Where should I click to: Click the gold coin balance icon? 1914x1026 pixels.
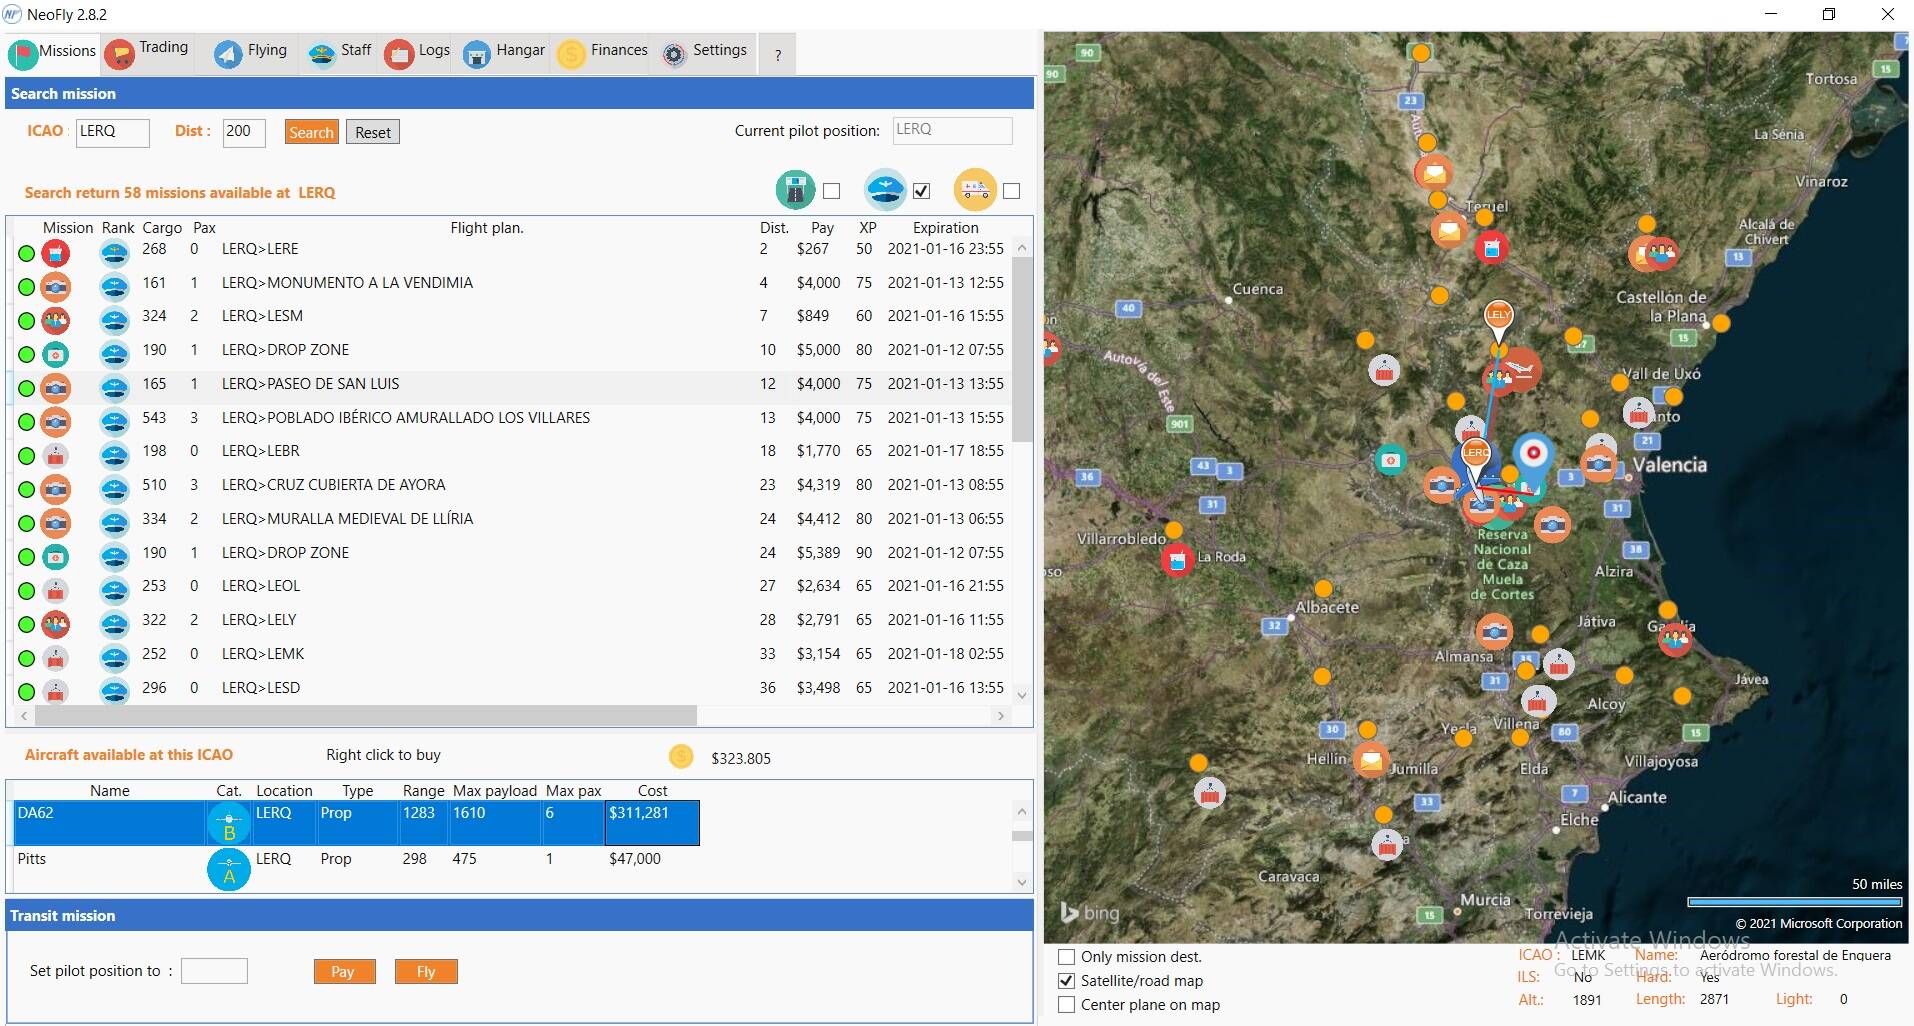(x=681, y=757)
